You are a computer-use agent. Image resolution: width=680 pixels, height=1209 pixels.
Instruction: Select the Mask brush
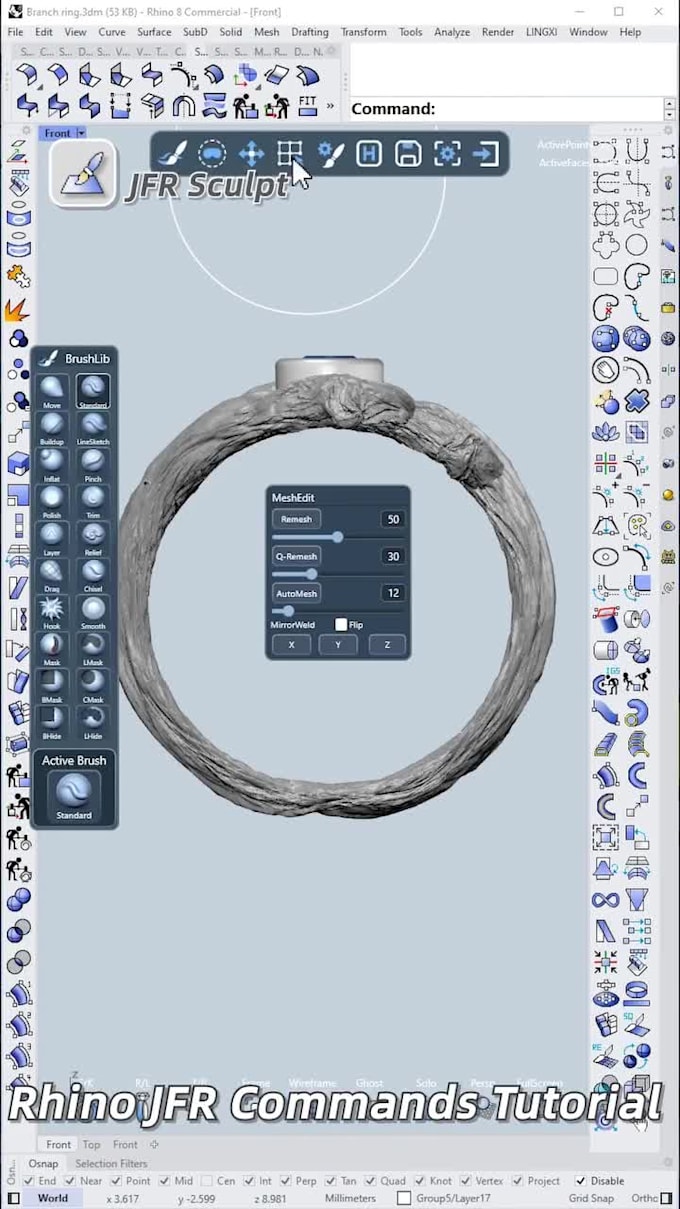tap(52, 648)
